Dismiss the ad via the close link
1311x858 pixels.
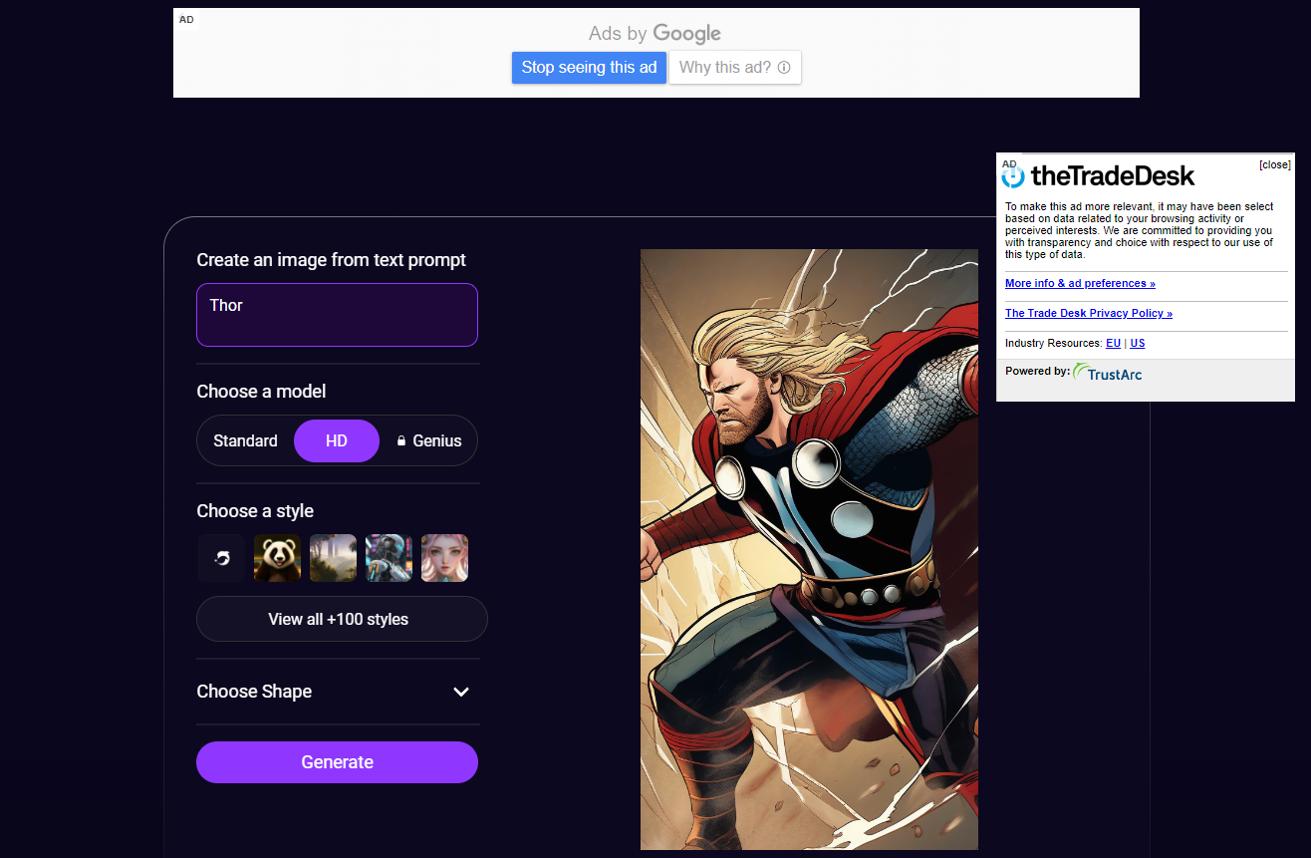tap(1276, 163)
